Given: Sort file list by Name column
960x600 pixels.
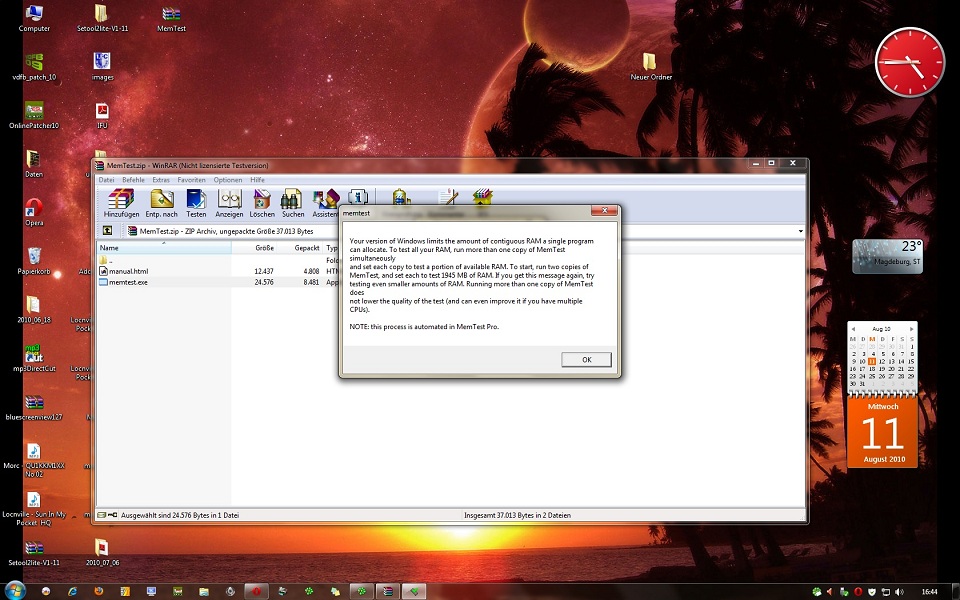Looking at the screenshot, I should [160, 247].
